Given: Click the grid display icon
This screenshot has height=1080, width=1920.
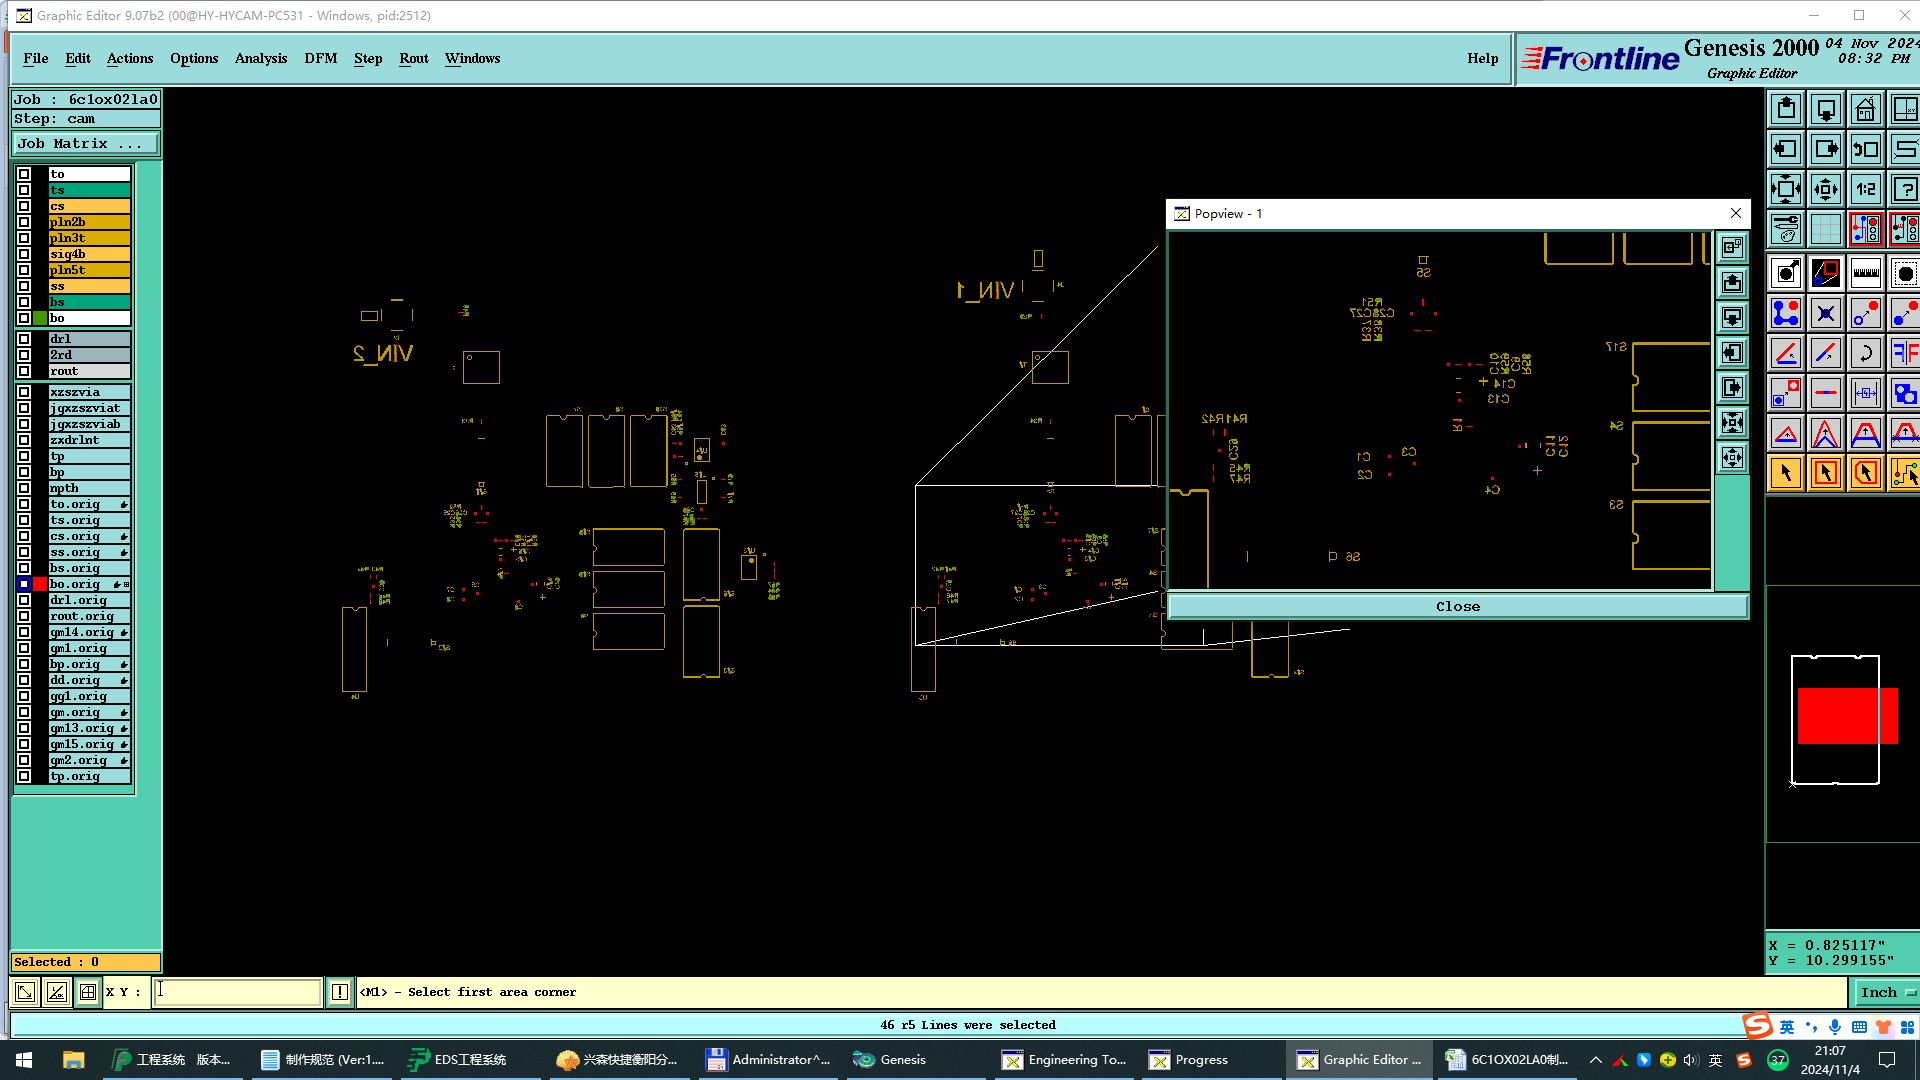Looking at the screenshot, I should [x=1825, y=229].
